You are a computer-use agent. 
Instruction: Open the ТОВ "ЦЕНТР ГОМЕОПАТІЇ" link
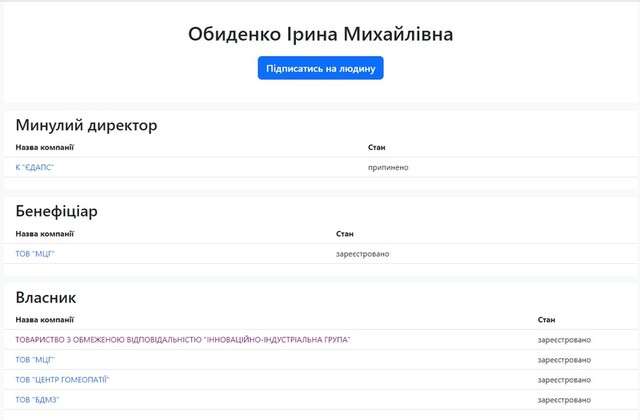[x=62, y=380]
